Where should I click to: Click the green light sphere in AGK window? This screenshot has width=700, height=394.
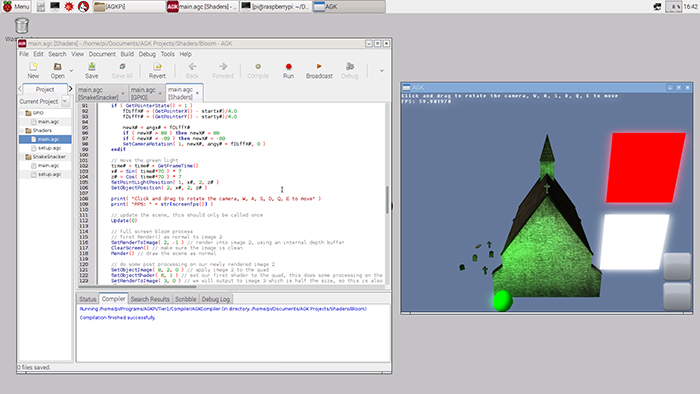(x=503, y=300)
